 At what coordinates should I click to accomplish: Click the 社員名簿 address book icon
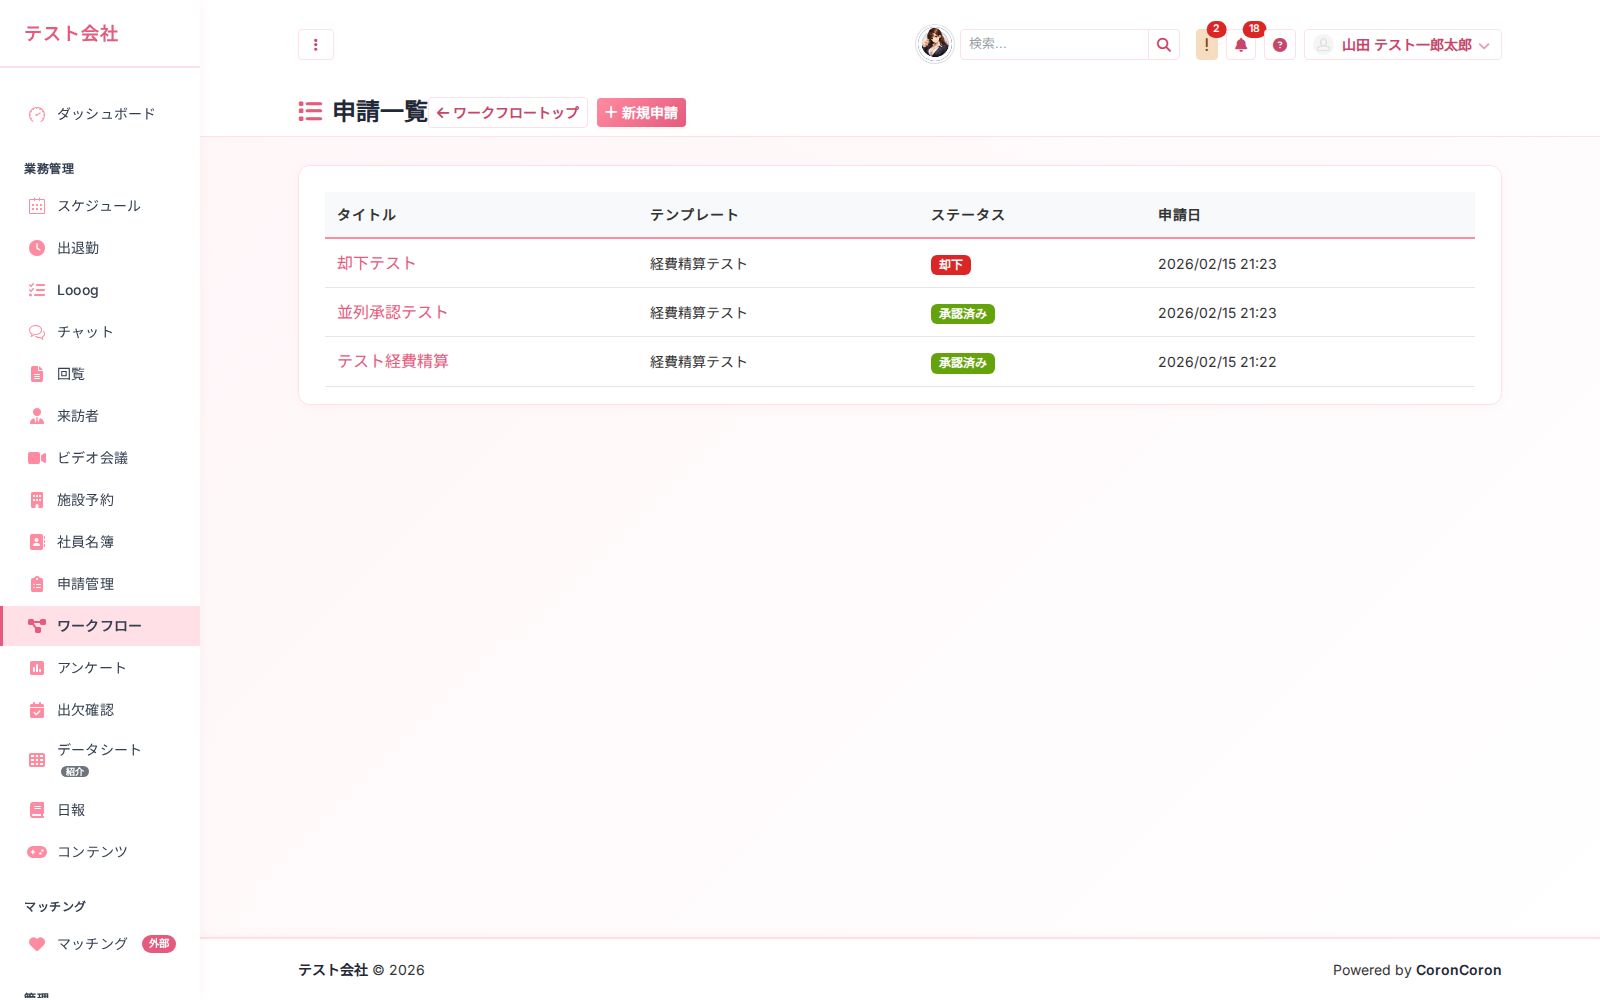pyautogui.click(x=37, y=542)
